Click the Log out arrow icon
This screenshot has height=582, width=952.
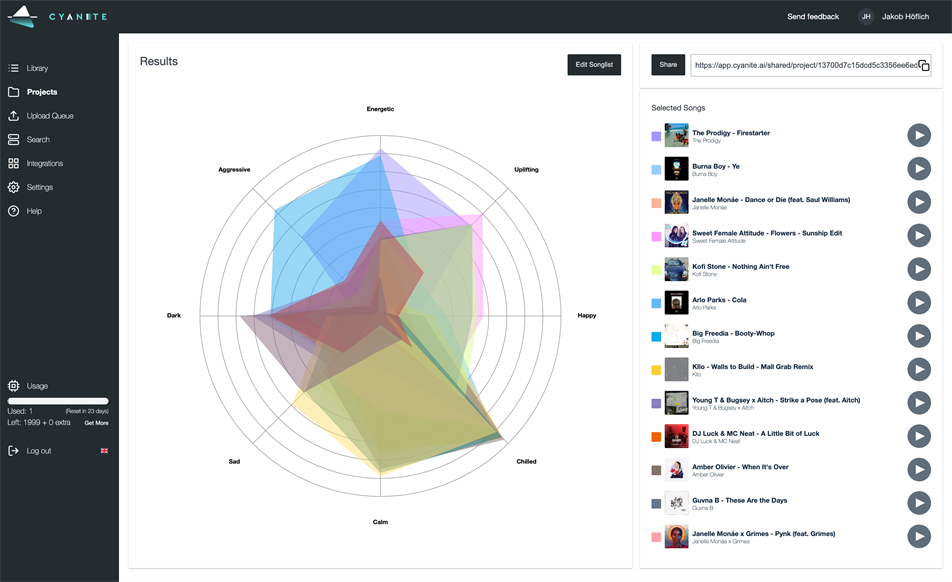tap(13, 451)
